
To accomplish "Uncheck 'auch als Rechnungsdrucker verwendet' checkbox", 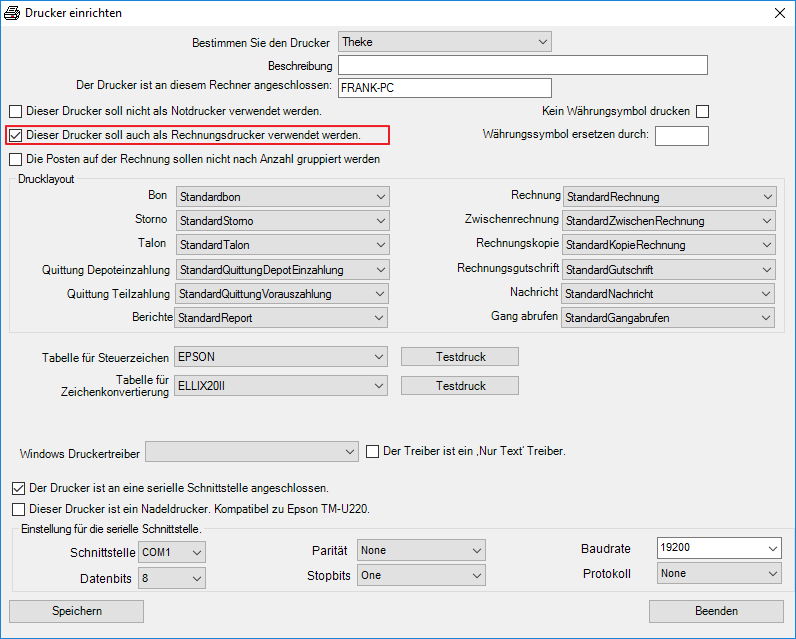I will 16,136.
